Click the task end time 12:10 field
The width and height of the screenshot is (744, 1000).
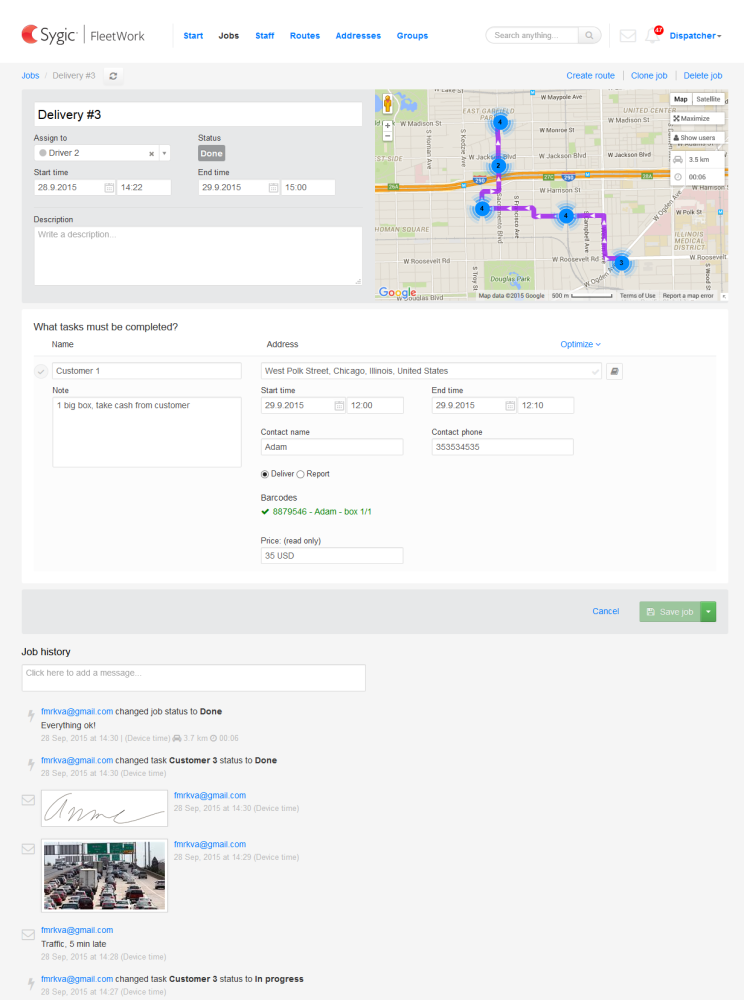546,406
